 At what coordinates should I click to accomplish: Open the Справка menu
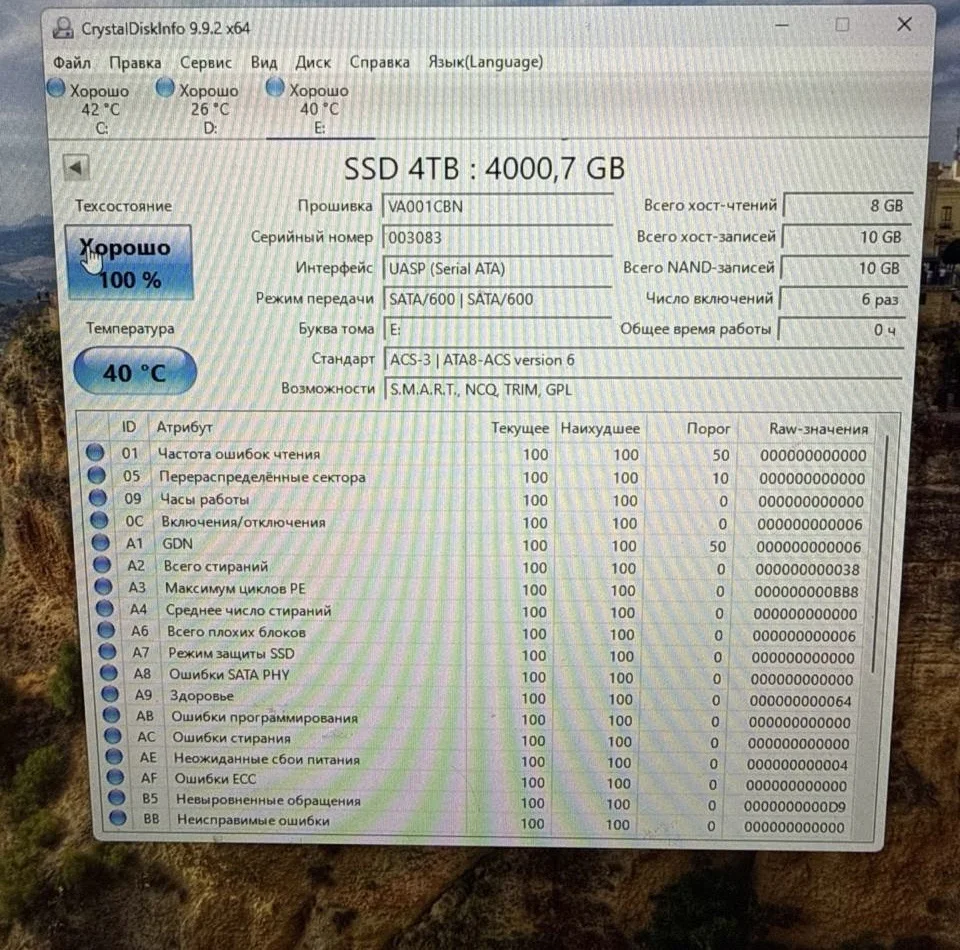[x=380, y=62]
